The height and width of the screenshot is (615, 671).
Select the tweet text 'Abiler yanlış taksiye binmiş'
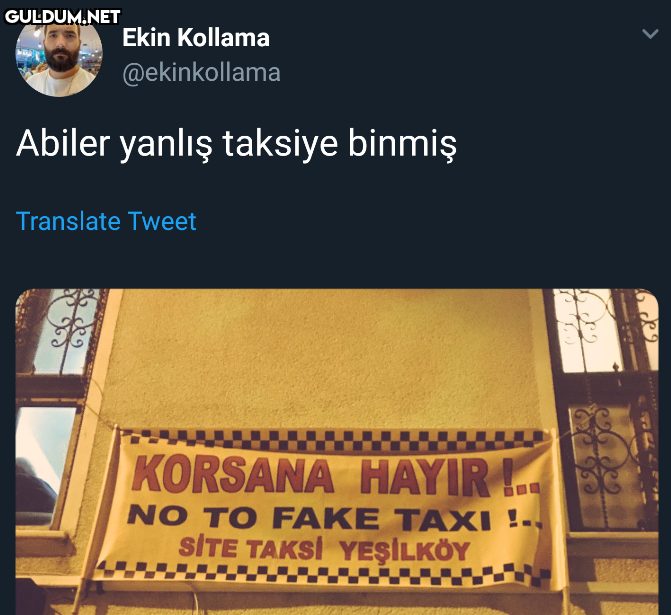236,144
